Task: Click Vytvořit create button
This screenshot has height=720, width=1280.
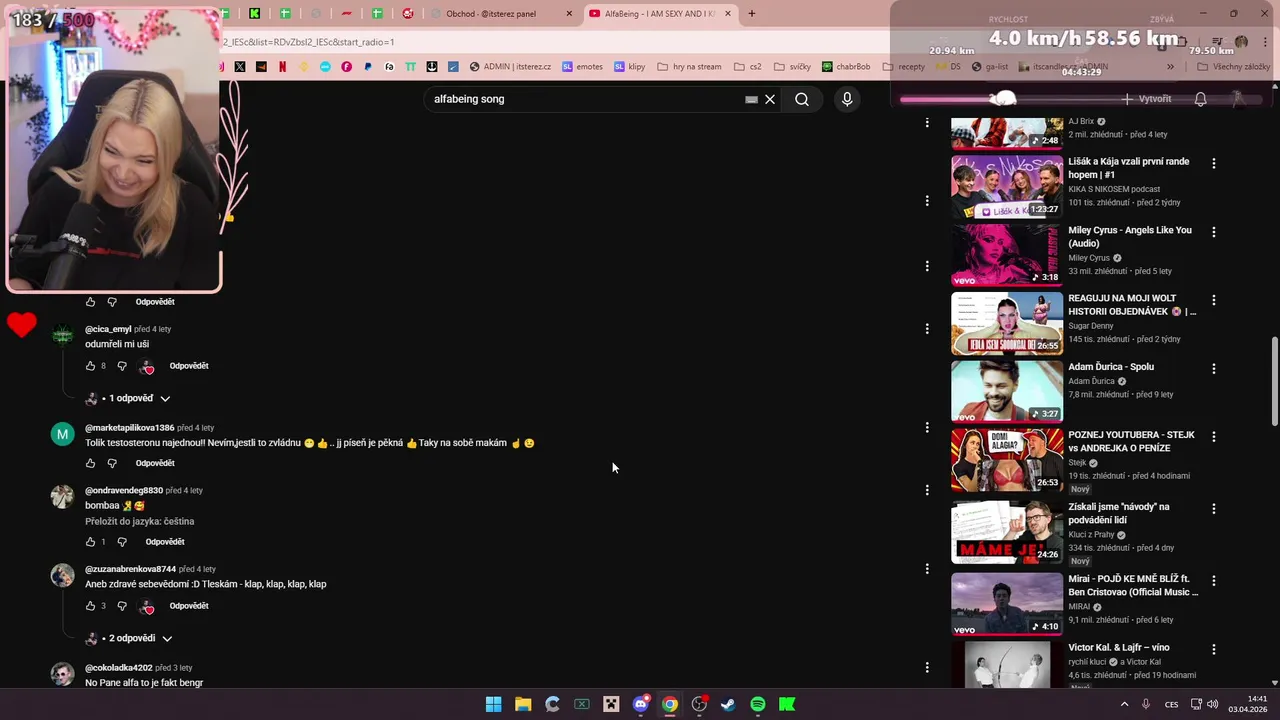Action: (1146, 99)
